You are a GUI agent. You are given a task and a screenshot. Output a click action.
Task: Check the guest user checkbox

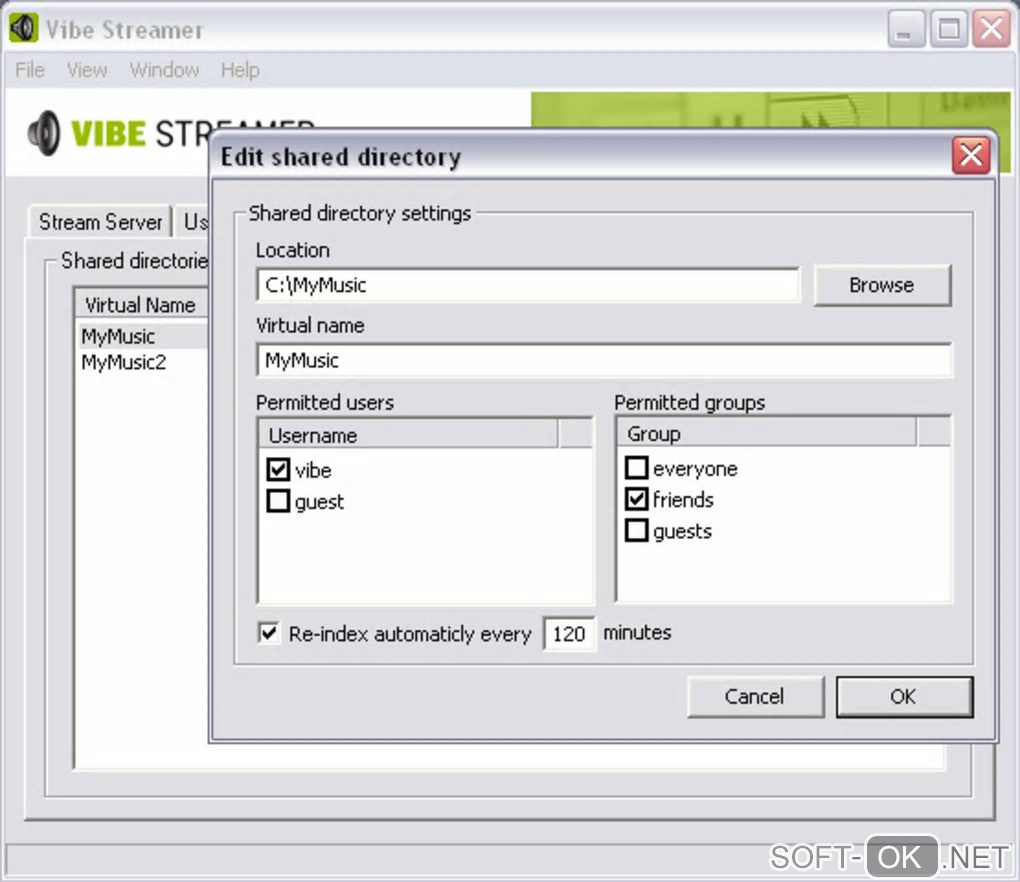tap(278, 501)
